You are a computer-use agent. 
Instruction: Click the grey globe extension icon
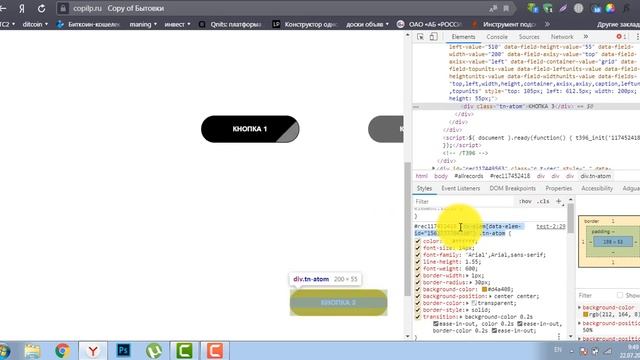pos(578,8)
